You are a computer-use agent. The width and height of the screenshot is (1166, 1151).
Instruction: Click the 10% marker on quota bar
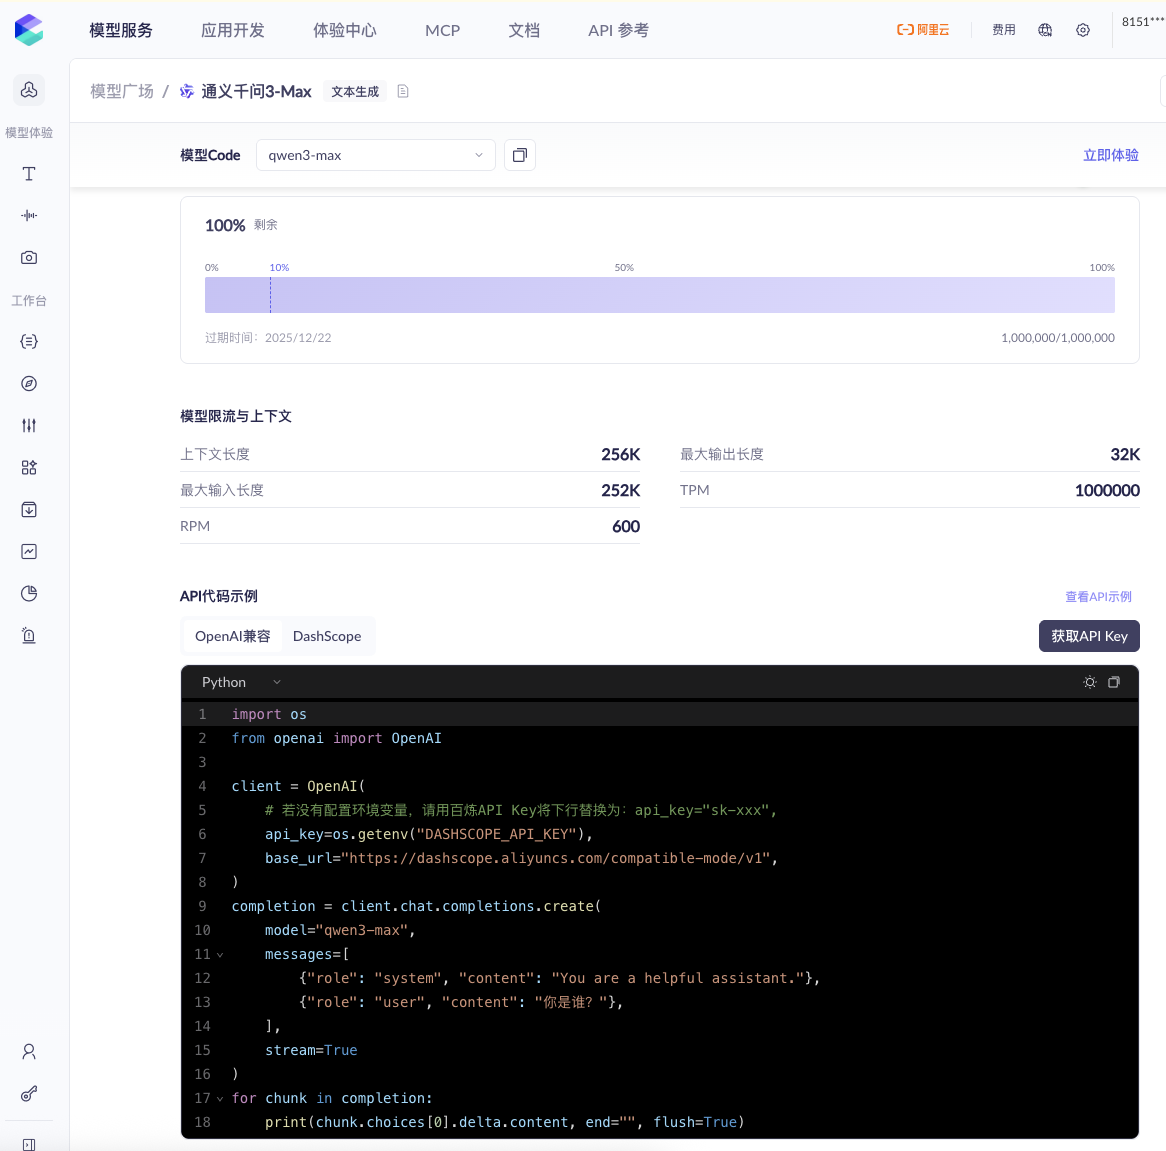(x=279, y=268)
